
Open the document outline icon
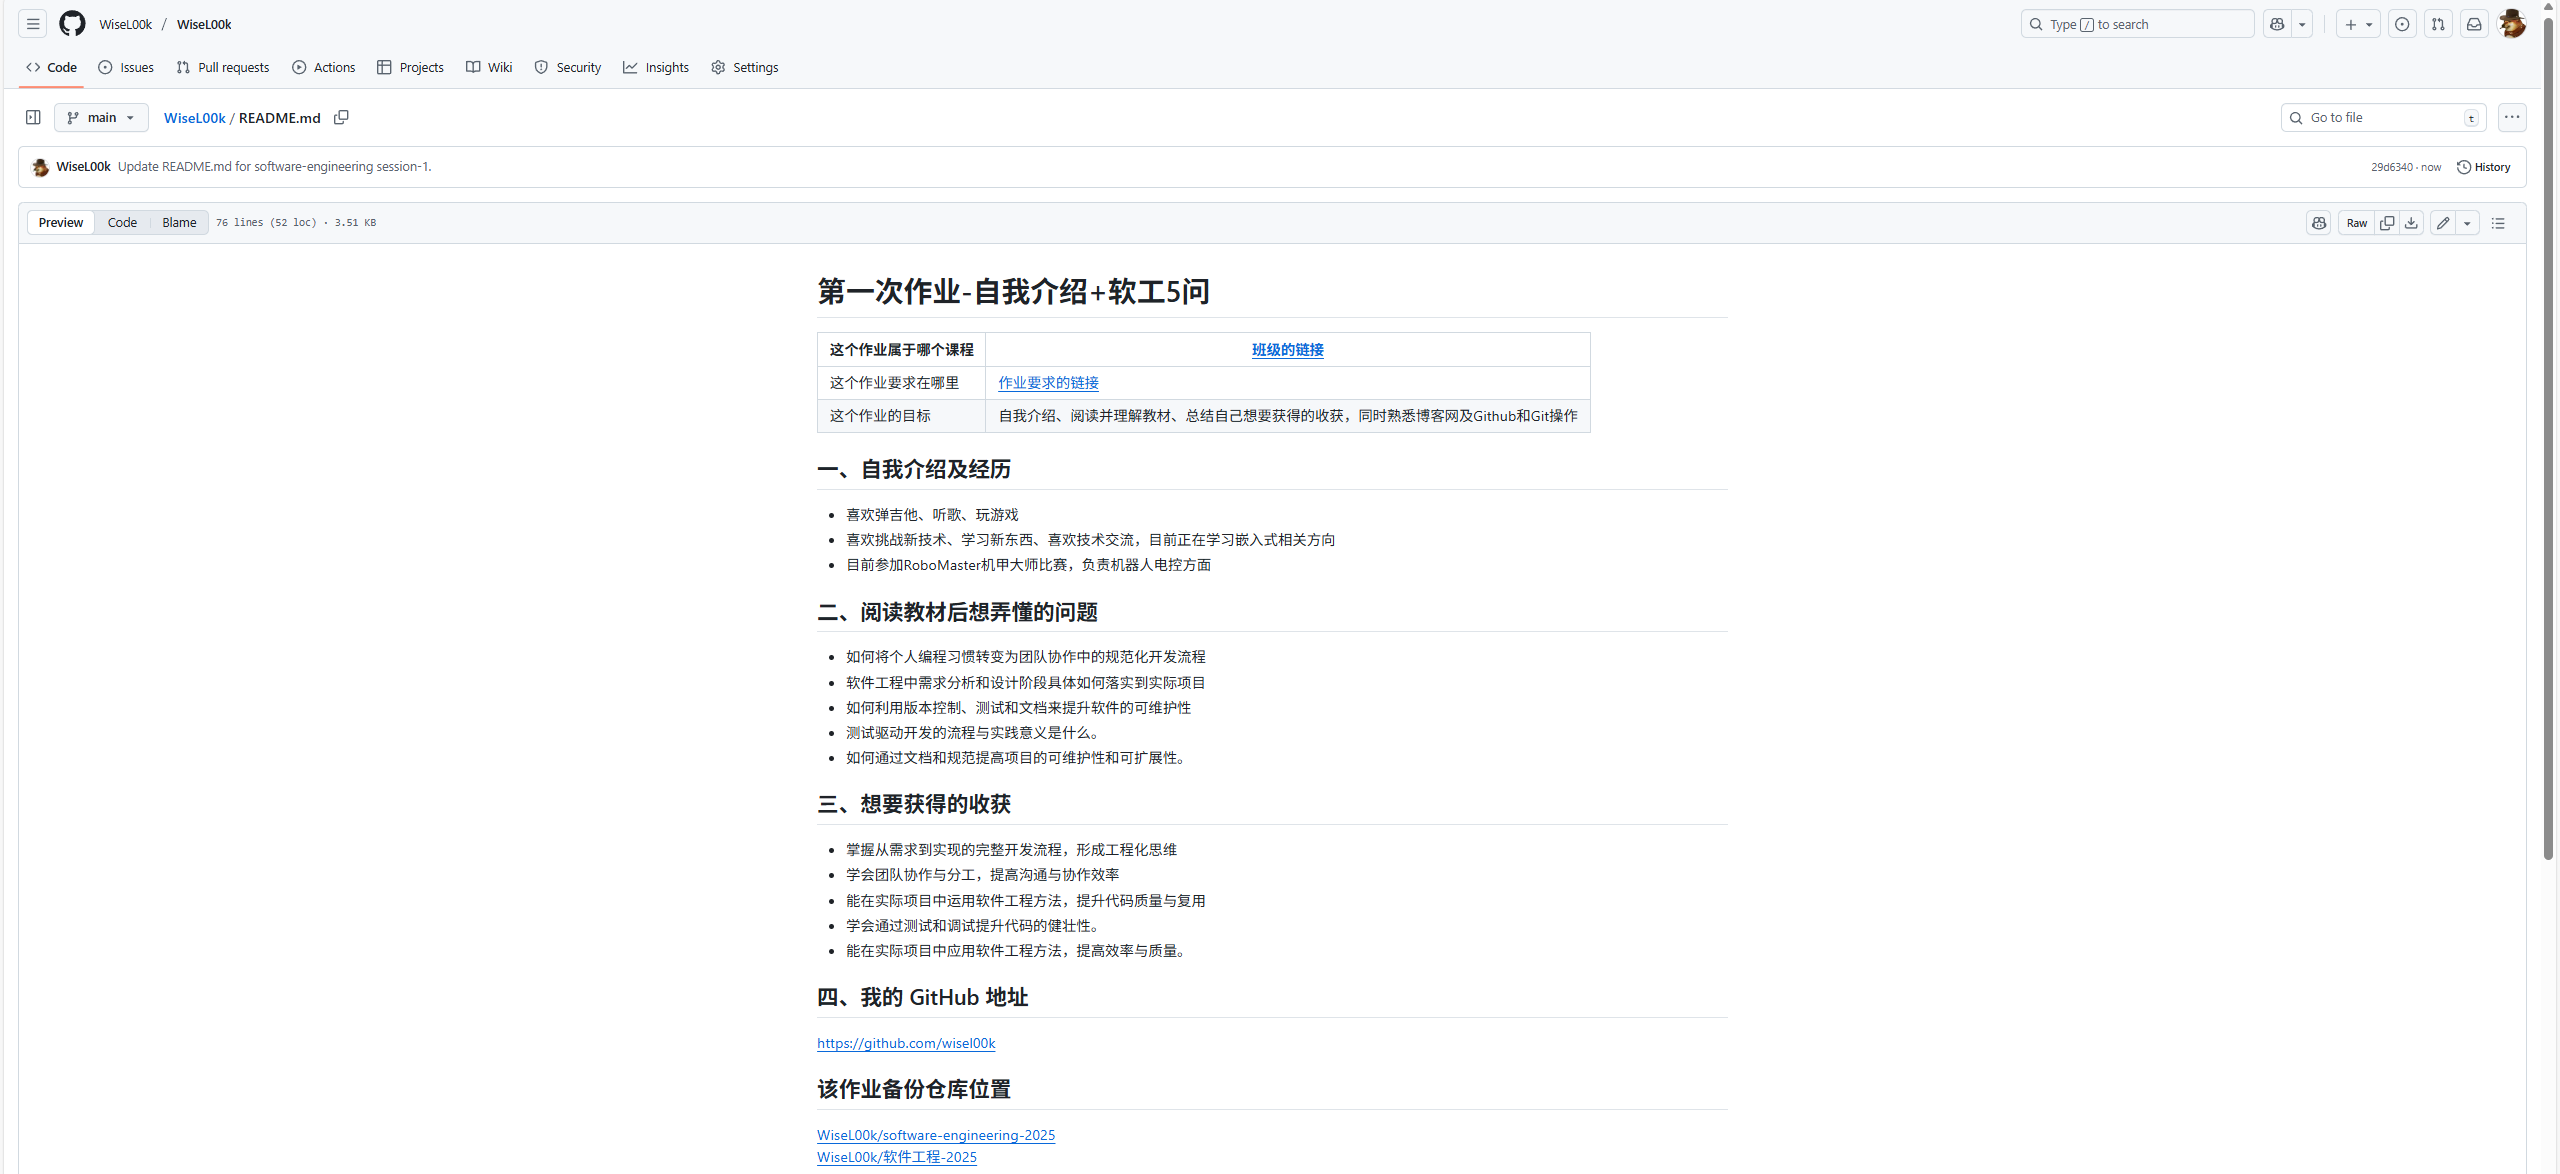pyautogui.click(x=2498, y=223)
